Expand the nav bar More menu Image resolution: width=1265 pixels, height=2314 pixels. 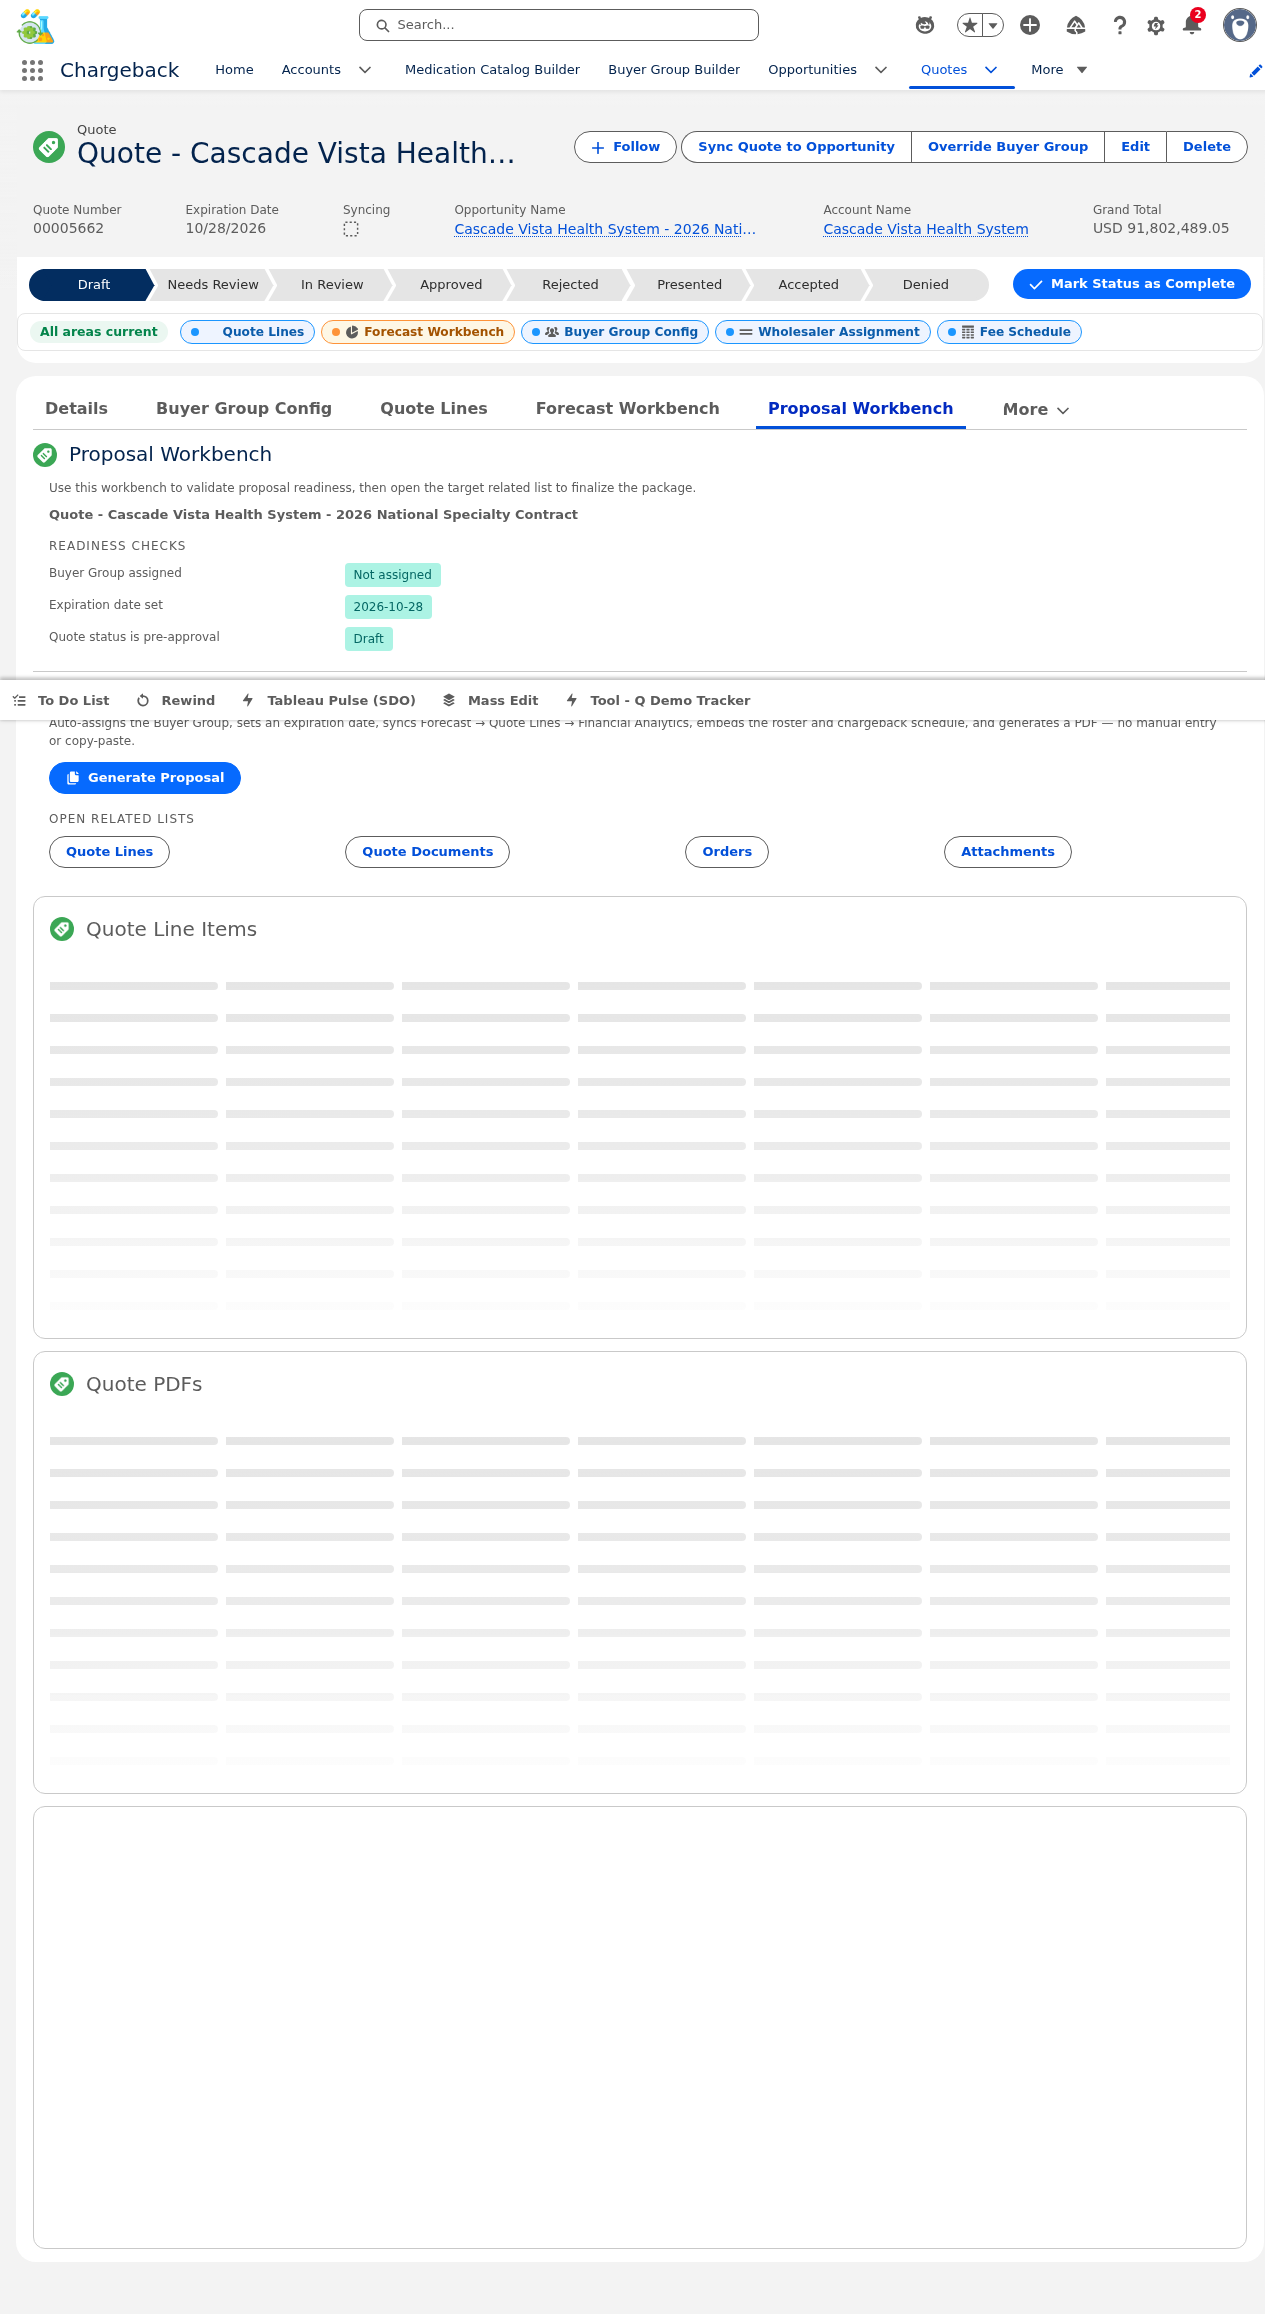pyautogui.click(x=1059, y=70)
